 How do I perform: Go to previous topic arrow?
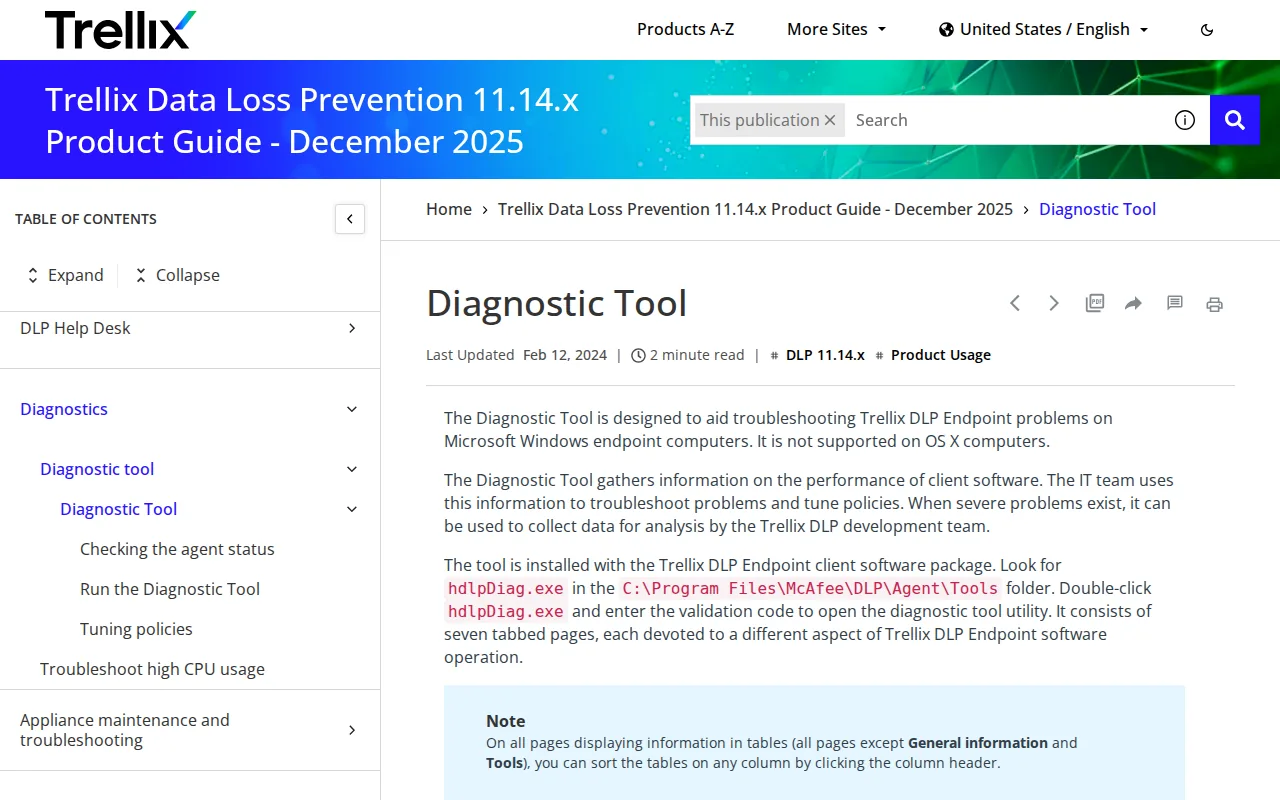(1015, 303)
